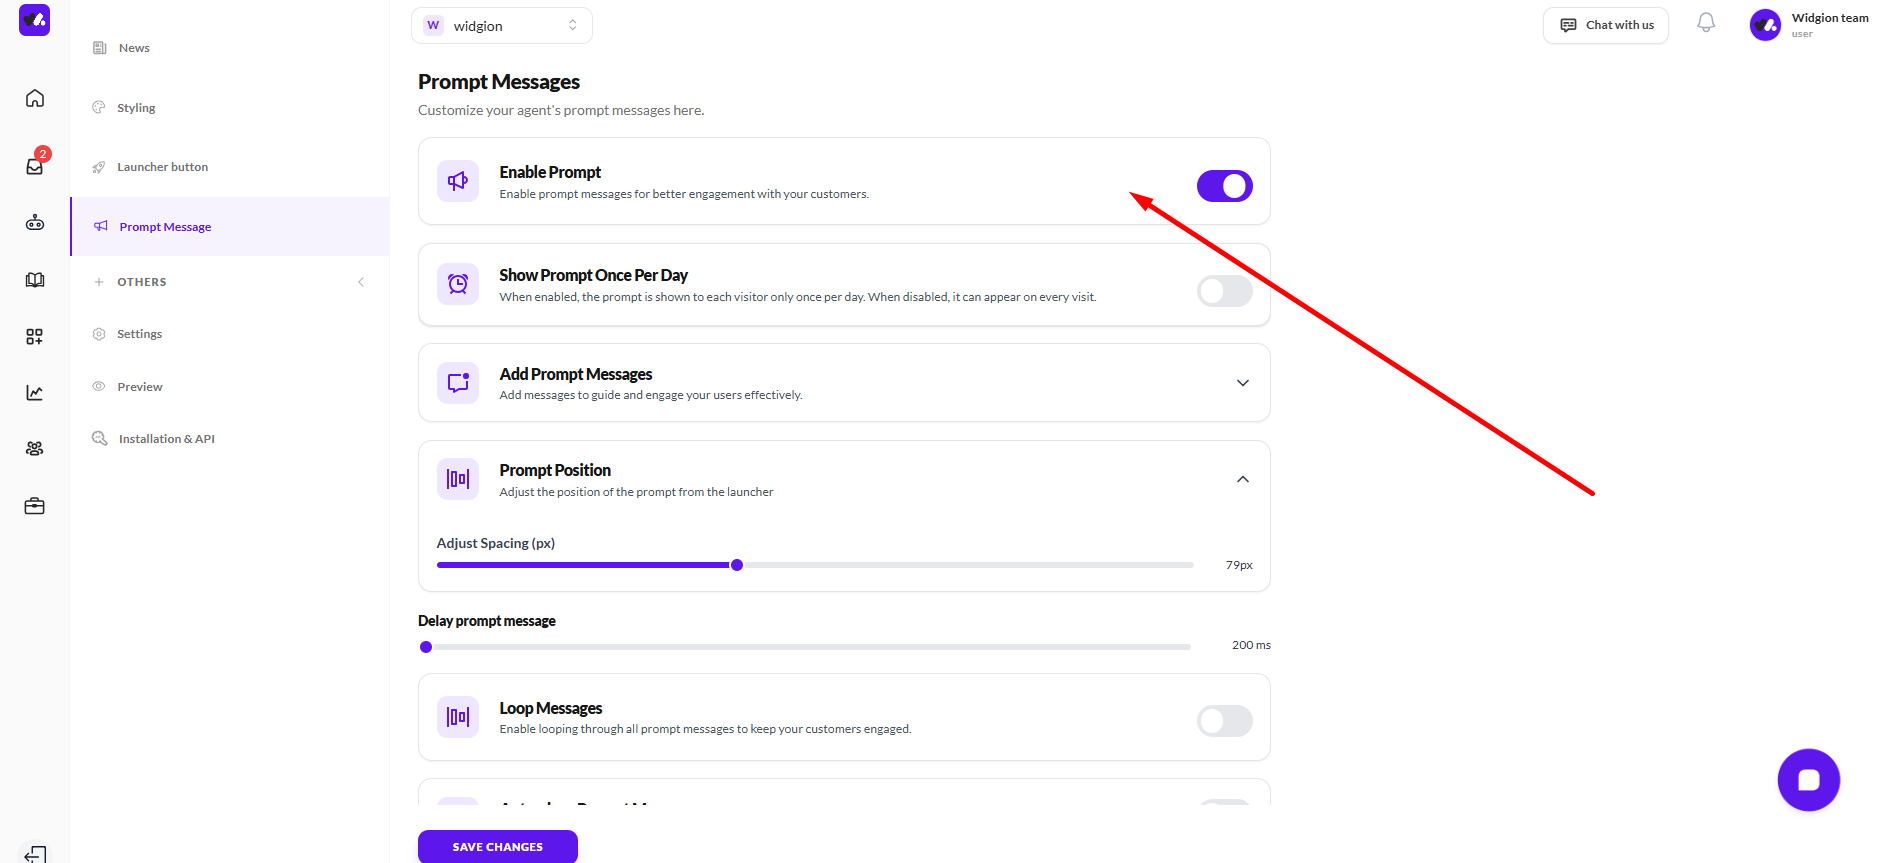Enable the Loop Messages switch

[1224, 721]
